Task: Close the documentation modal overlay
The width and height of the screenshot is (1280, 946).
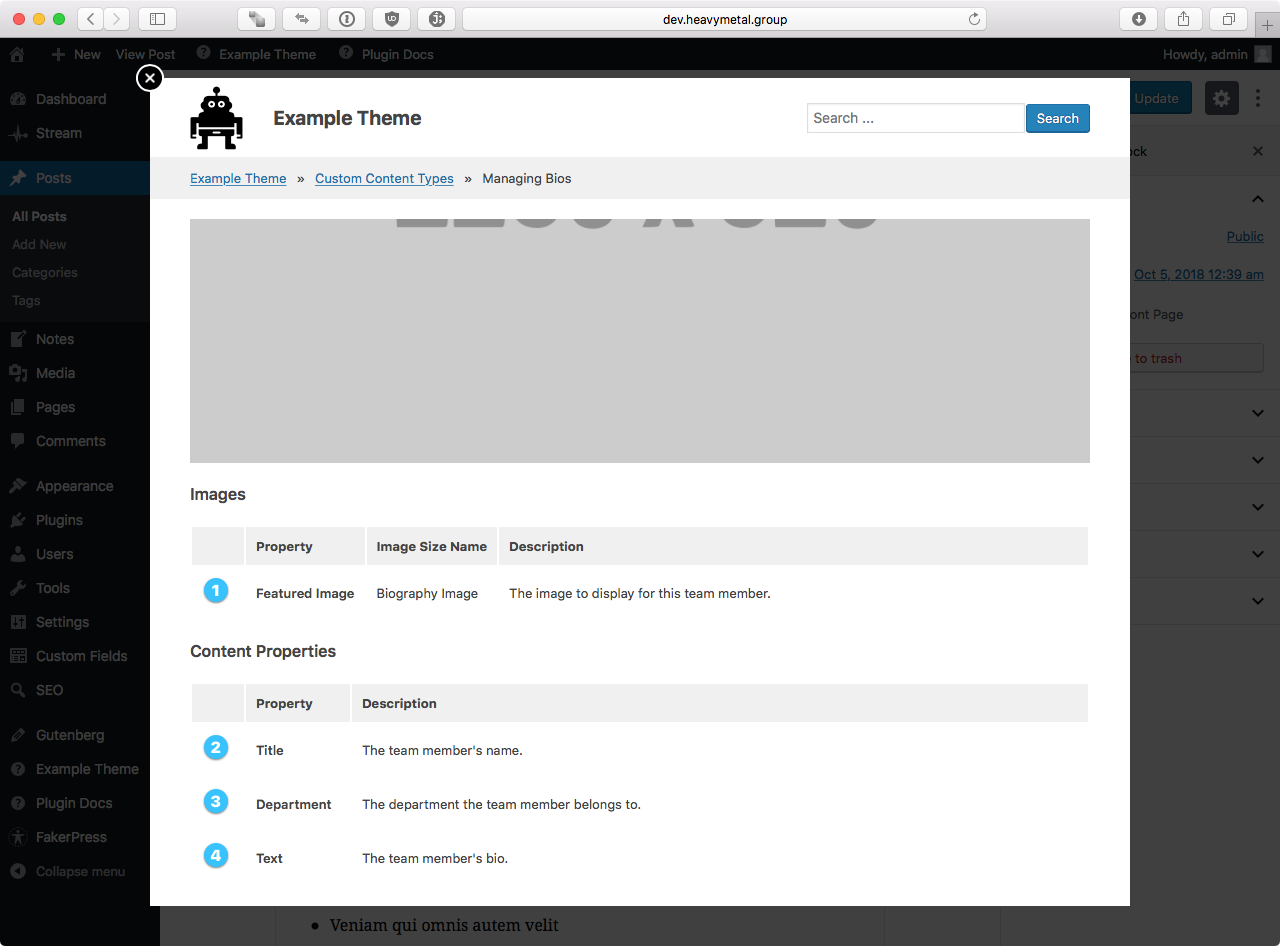Action: (x=149, y=78)
